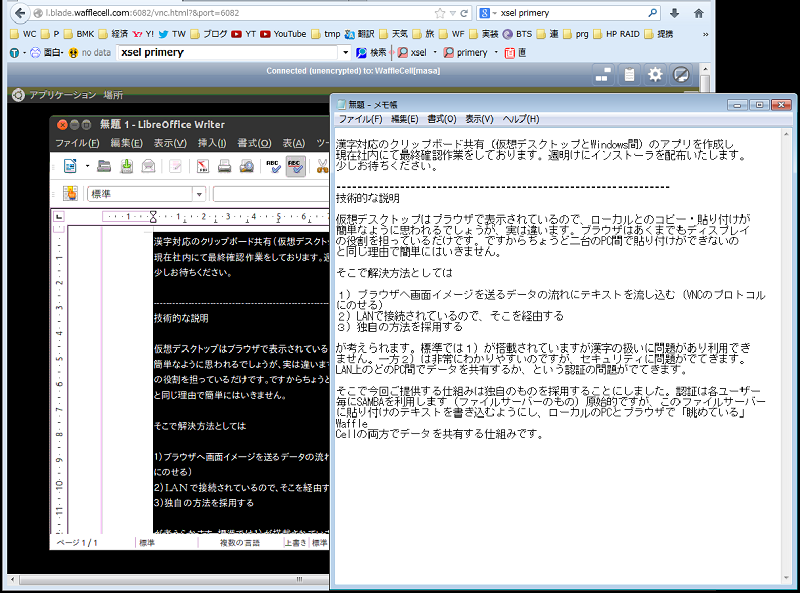The image size is (800, 593).
Task: Click the 検索 button in toolbar
Action: [x=371, y=52]
